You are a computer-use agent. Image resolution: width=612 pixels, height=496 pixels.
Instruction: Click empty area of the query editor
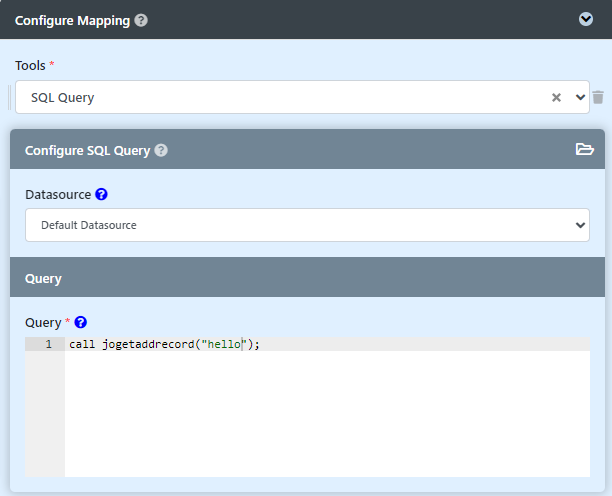pyautogui.click(x=326, y=420)
